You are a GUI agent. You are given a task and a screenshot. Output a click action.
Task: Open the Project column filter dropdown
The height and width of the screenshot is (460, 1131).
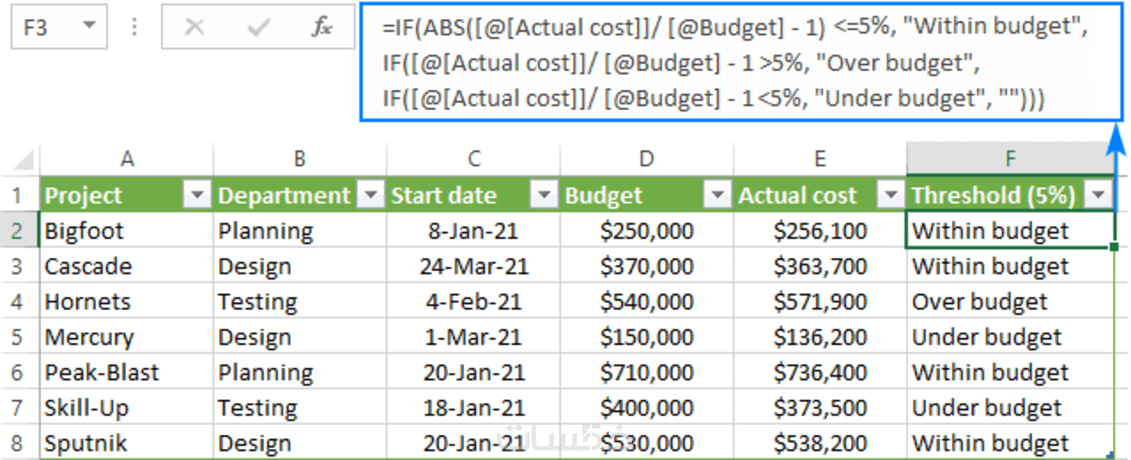(196, 195)
